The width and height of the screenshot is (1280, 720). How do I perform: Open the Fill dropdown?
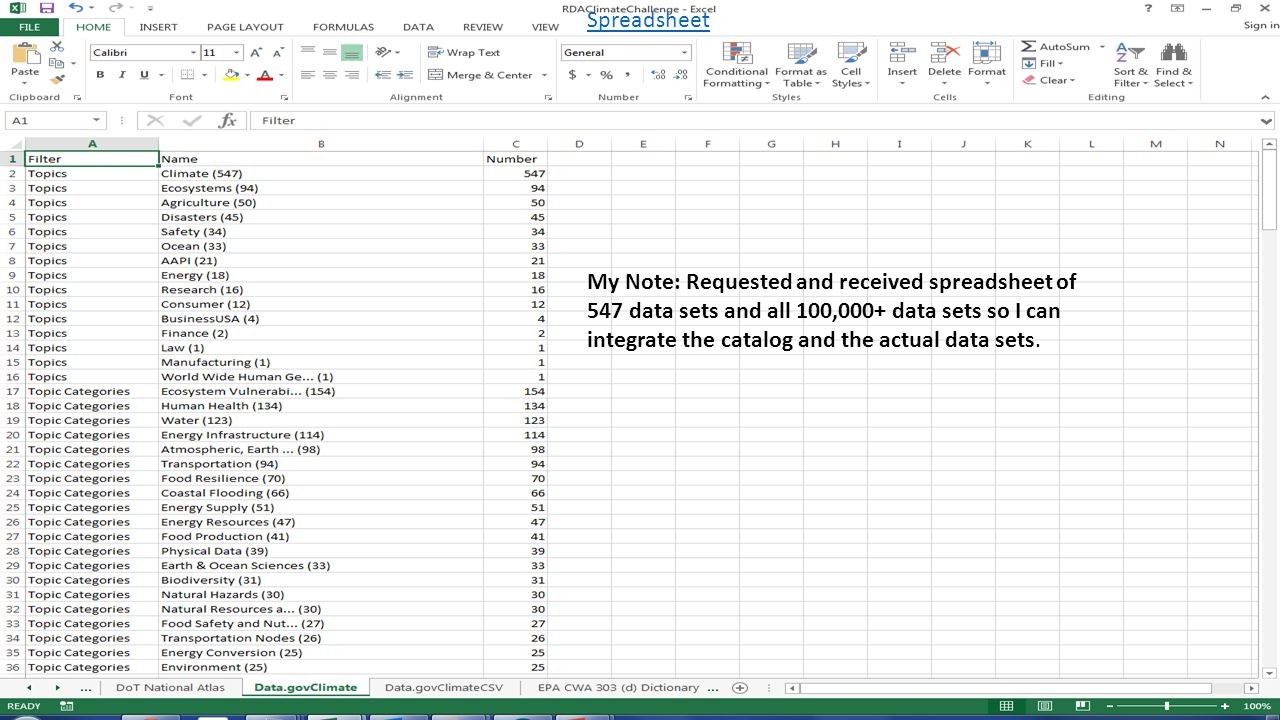1045,63
